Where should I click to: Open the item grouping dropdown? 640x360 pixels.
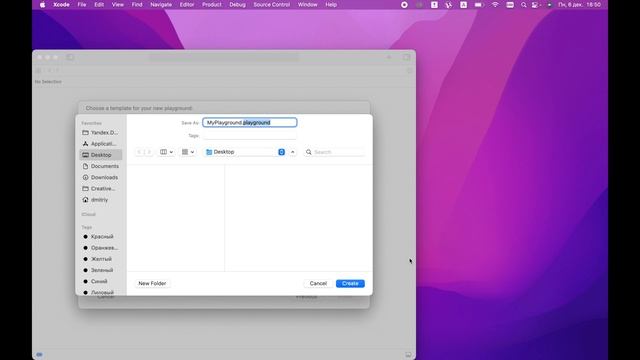(188, 152)
